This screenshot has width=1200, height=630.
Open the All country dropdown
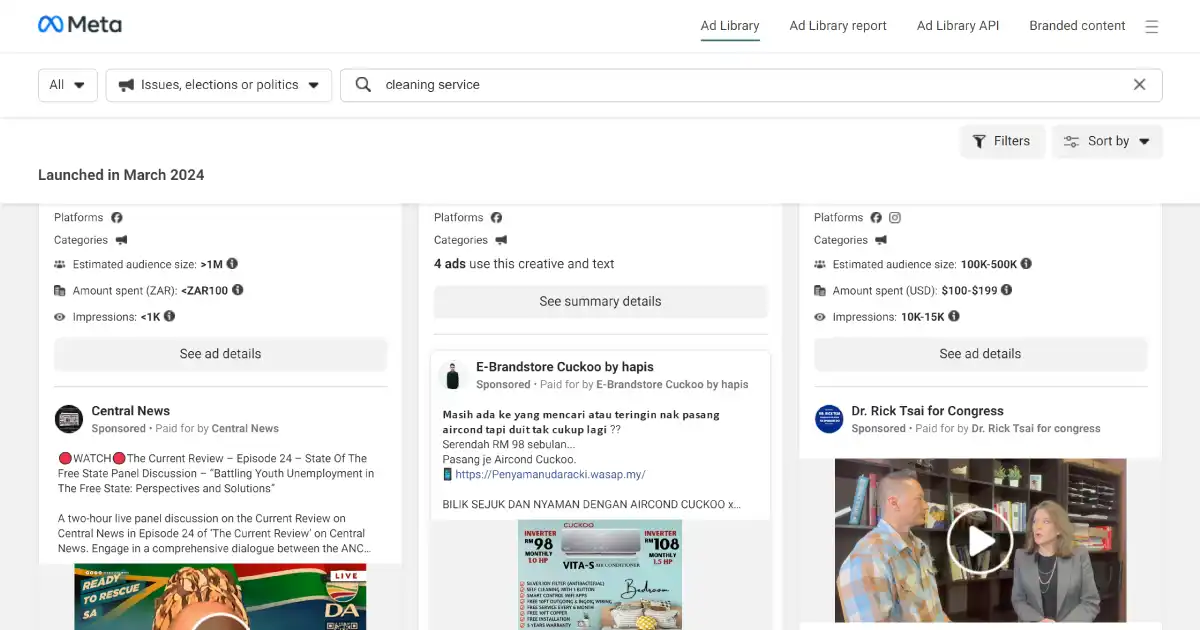pos(68,85)
